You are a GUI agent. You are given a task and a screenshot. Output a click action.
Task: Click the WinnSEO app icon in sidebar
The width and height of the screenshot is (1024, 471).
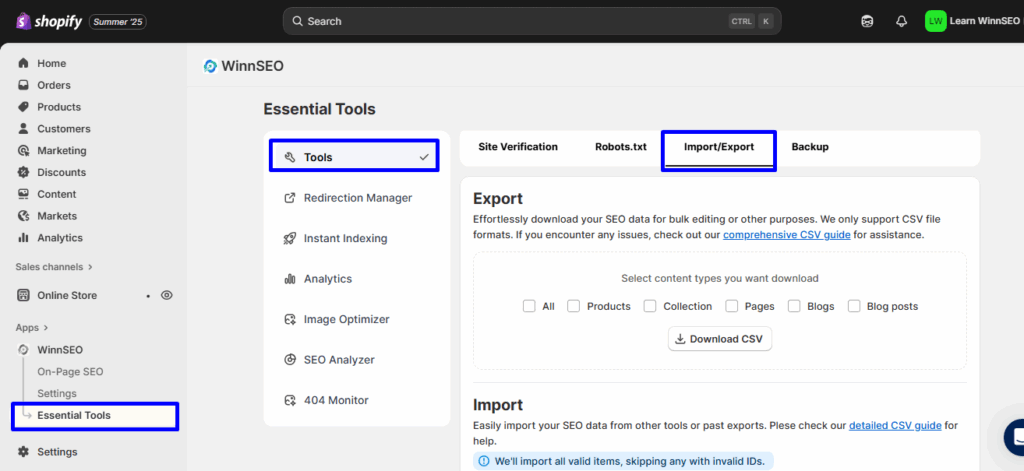(24, 349)
